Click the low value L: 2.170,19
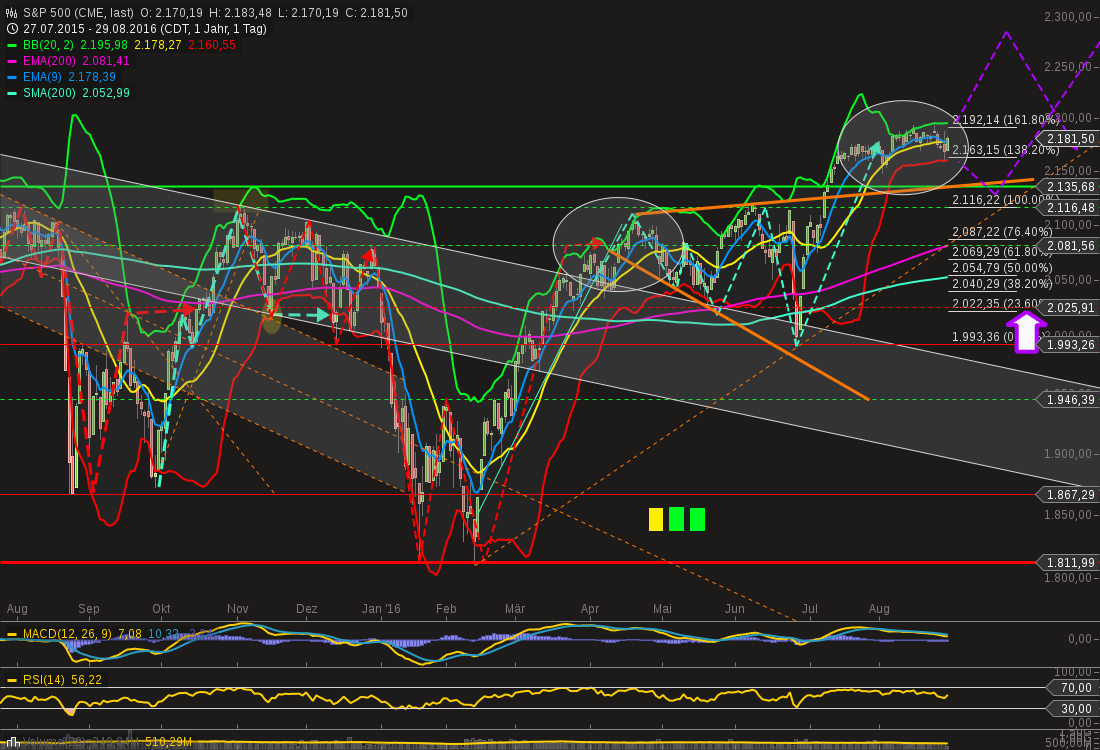 (308, 13)
